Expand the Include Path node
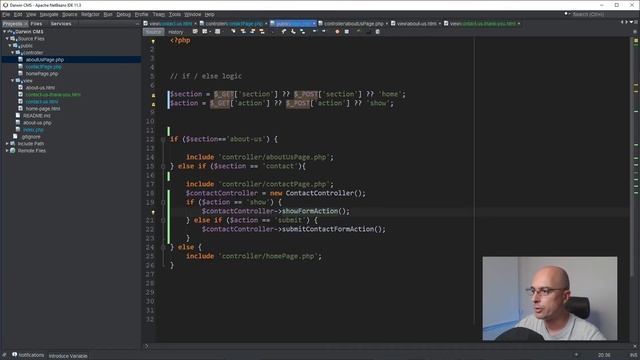640x360 pixels. [7, 144]
